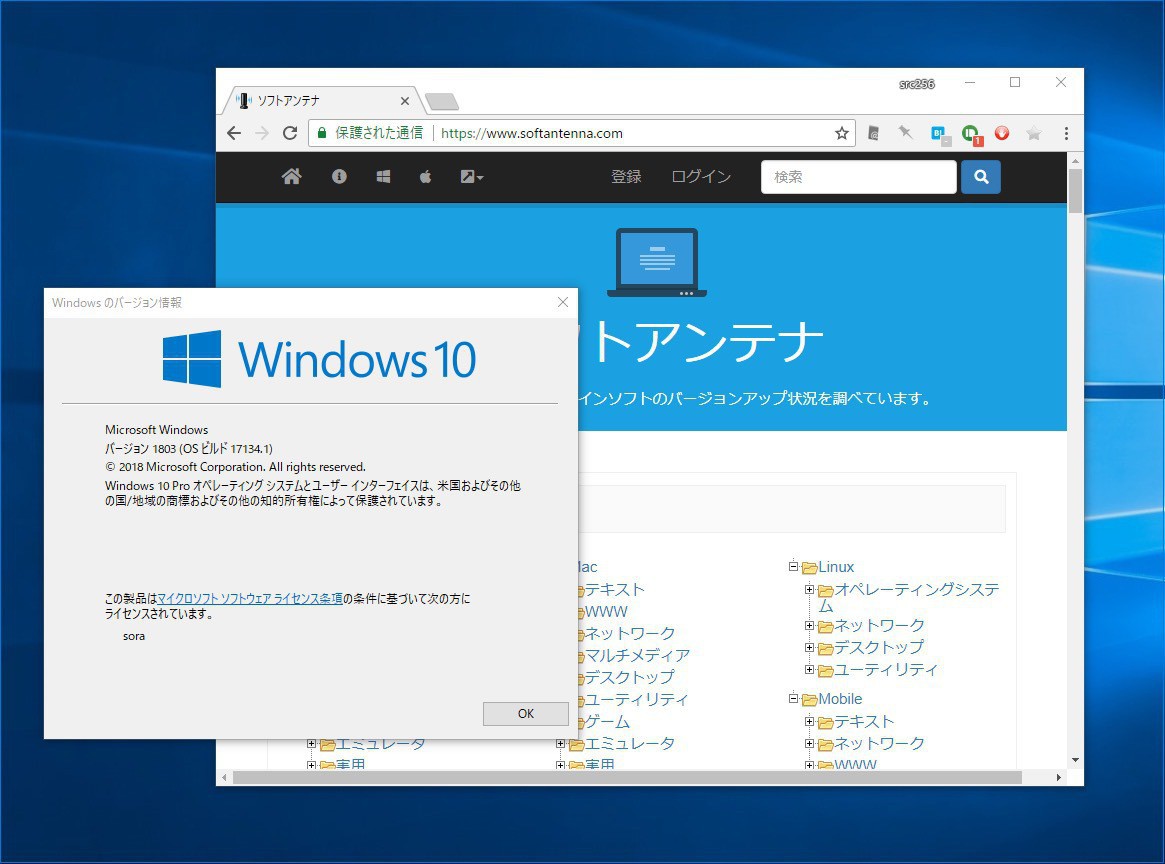
Task: Close the Windows のバージョン情報 dialog
Action: tap(562, 302)
